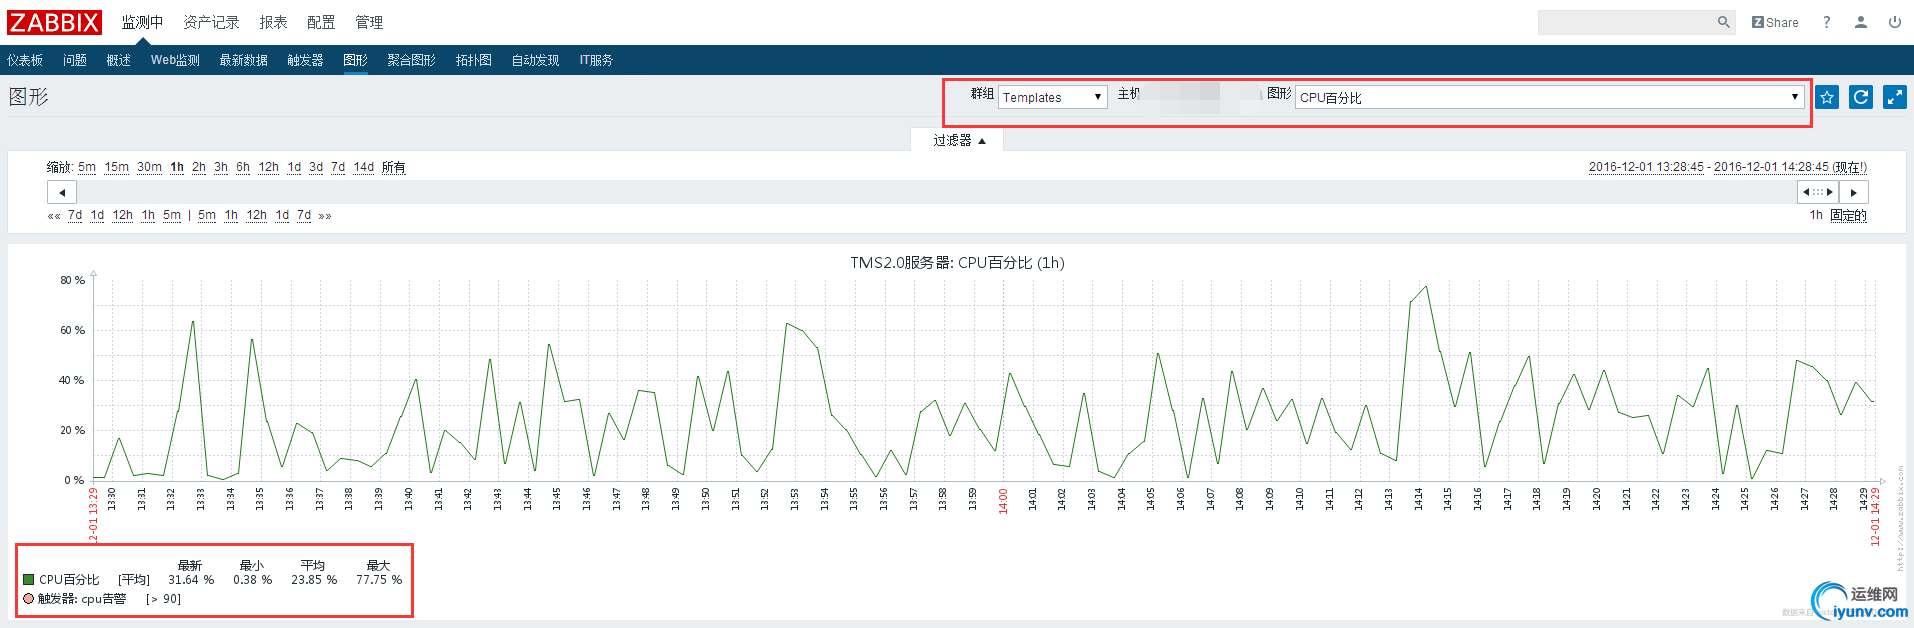This screenshot has height=628, width=1914.
Task: Set zoom to 5m
Action: point(87,167)
